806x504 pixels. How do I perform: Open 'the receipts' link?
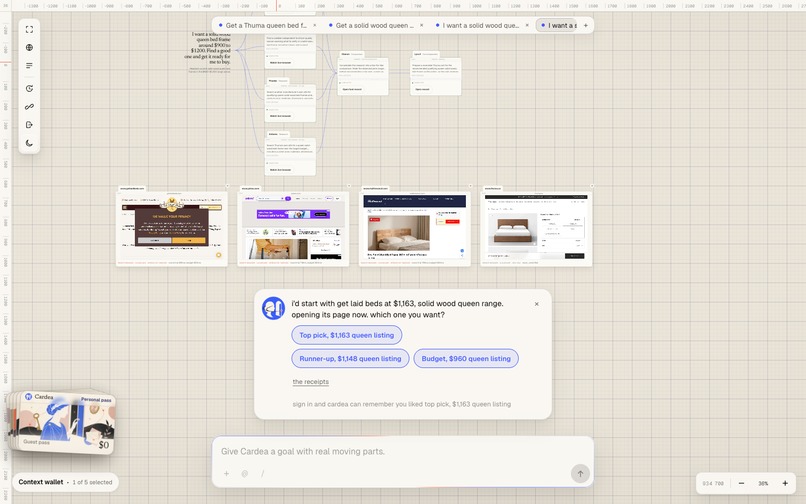(x=310, y=382)
